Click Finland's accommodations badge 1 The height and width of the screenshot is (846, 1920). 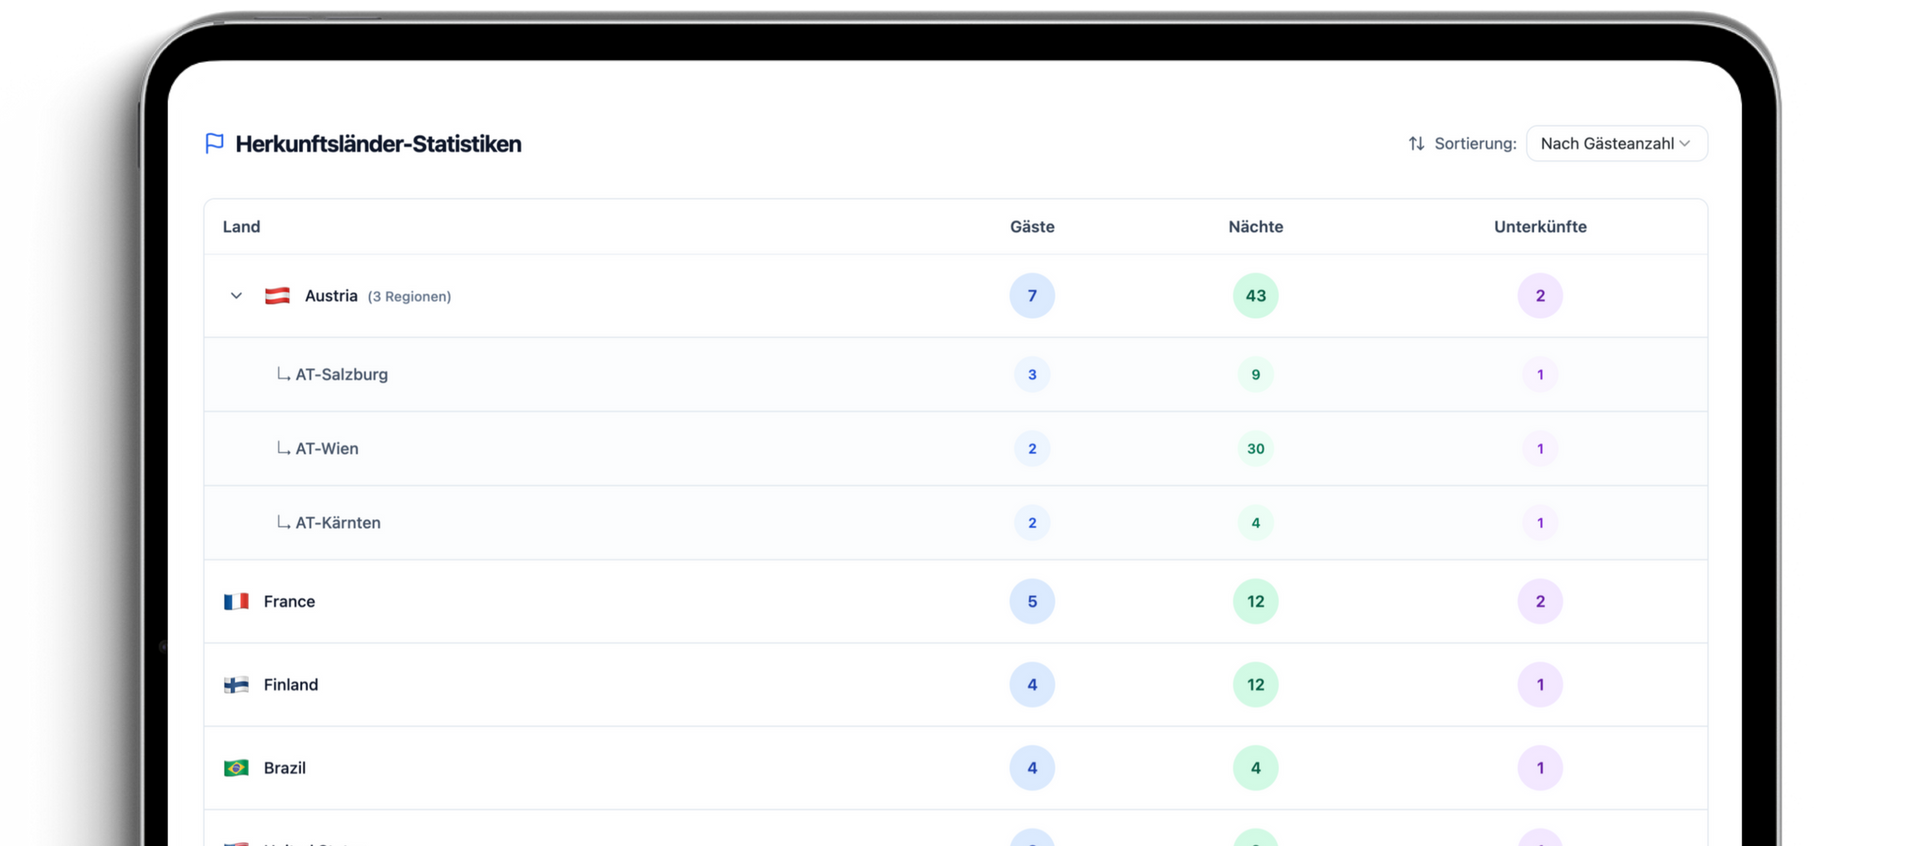(x=1540, y=685)
